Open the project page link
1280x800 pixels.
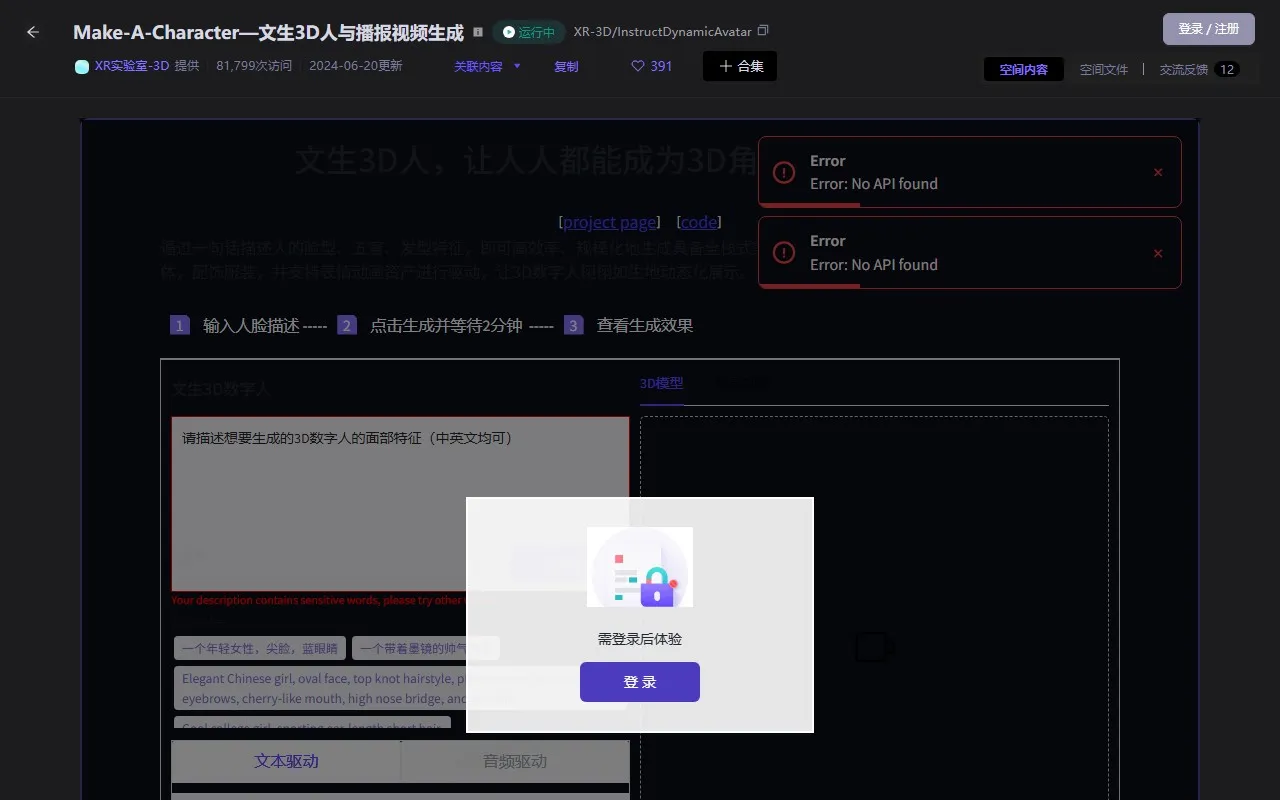[x=609, y=221]
